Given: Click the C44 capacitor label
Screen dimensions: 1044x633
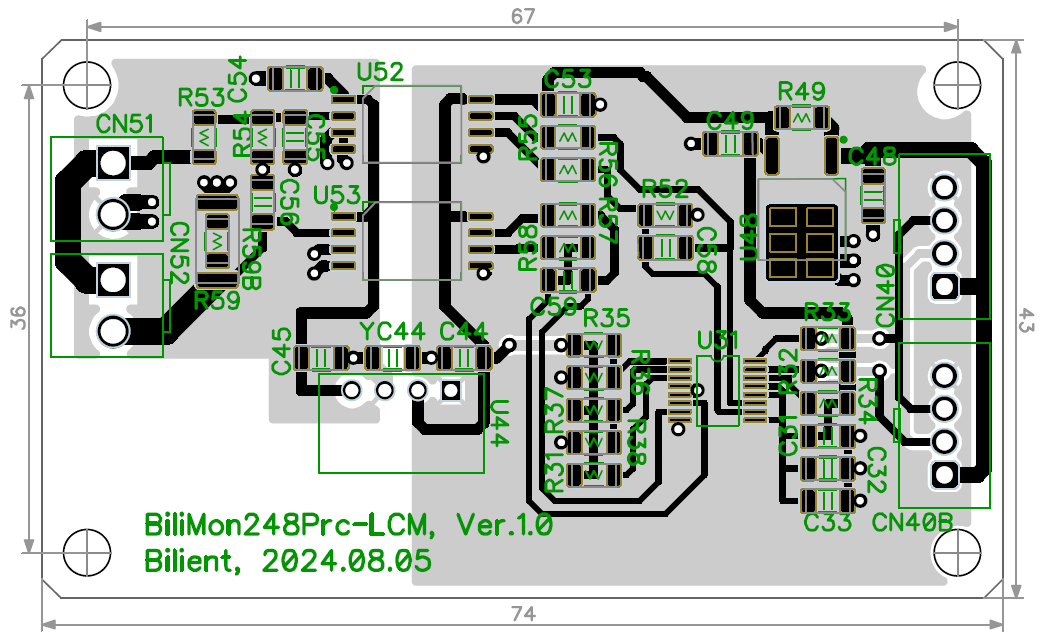Looking at the screenshot, I should coord(463,331).
